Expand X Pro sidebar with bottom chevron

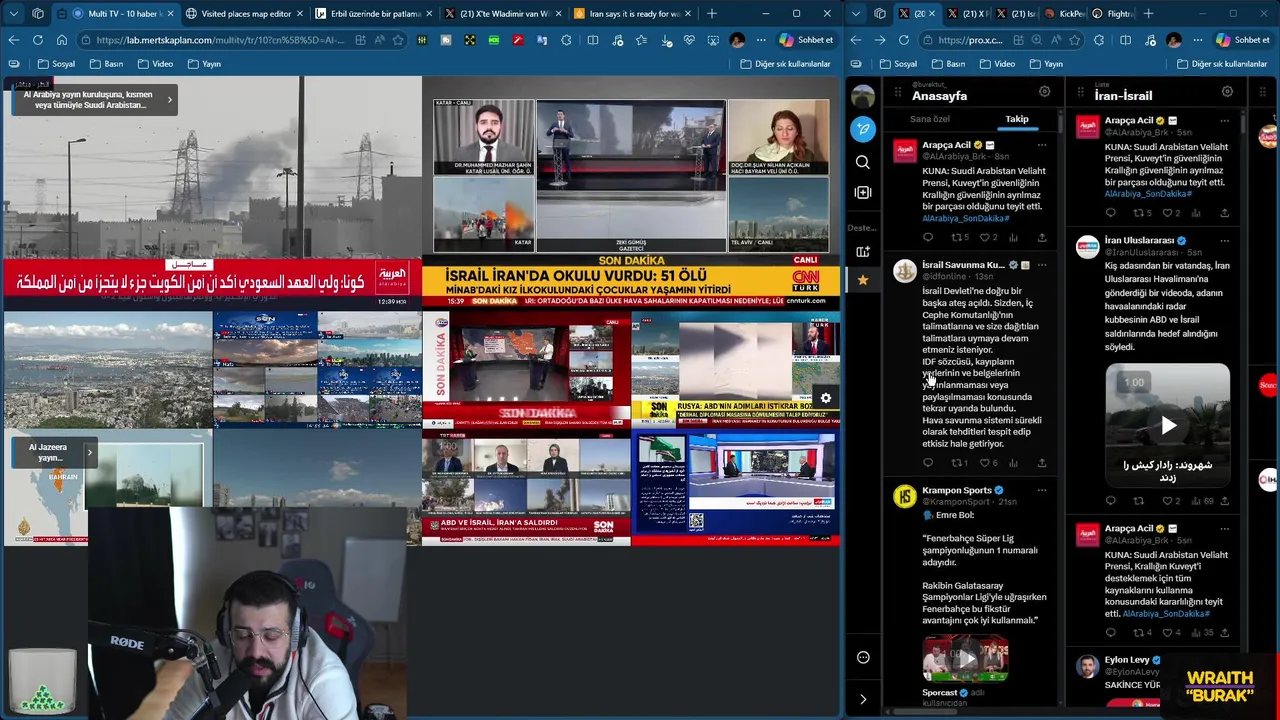pyautogui.click(x=863, y=699)
